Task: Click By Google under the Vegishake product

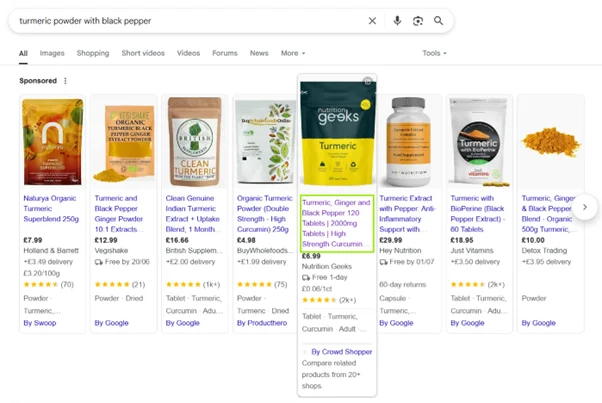Action: point(111,323)
